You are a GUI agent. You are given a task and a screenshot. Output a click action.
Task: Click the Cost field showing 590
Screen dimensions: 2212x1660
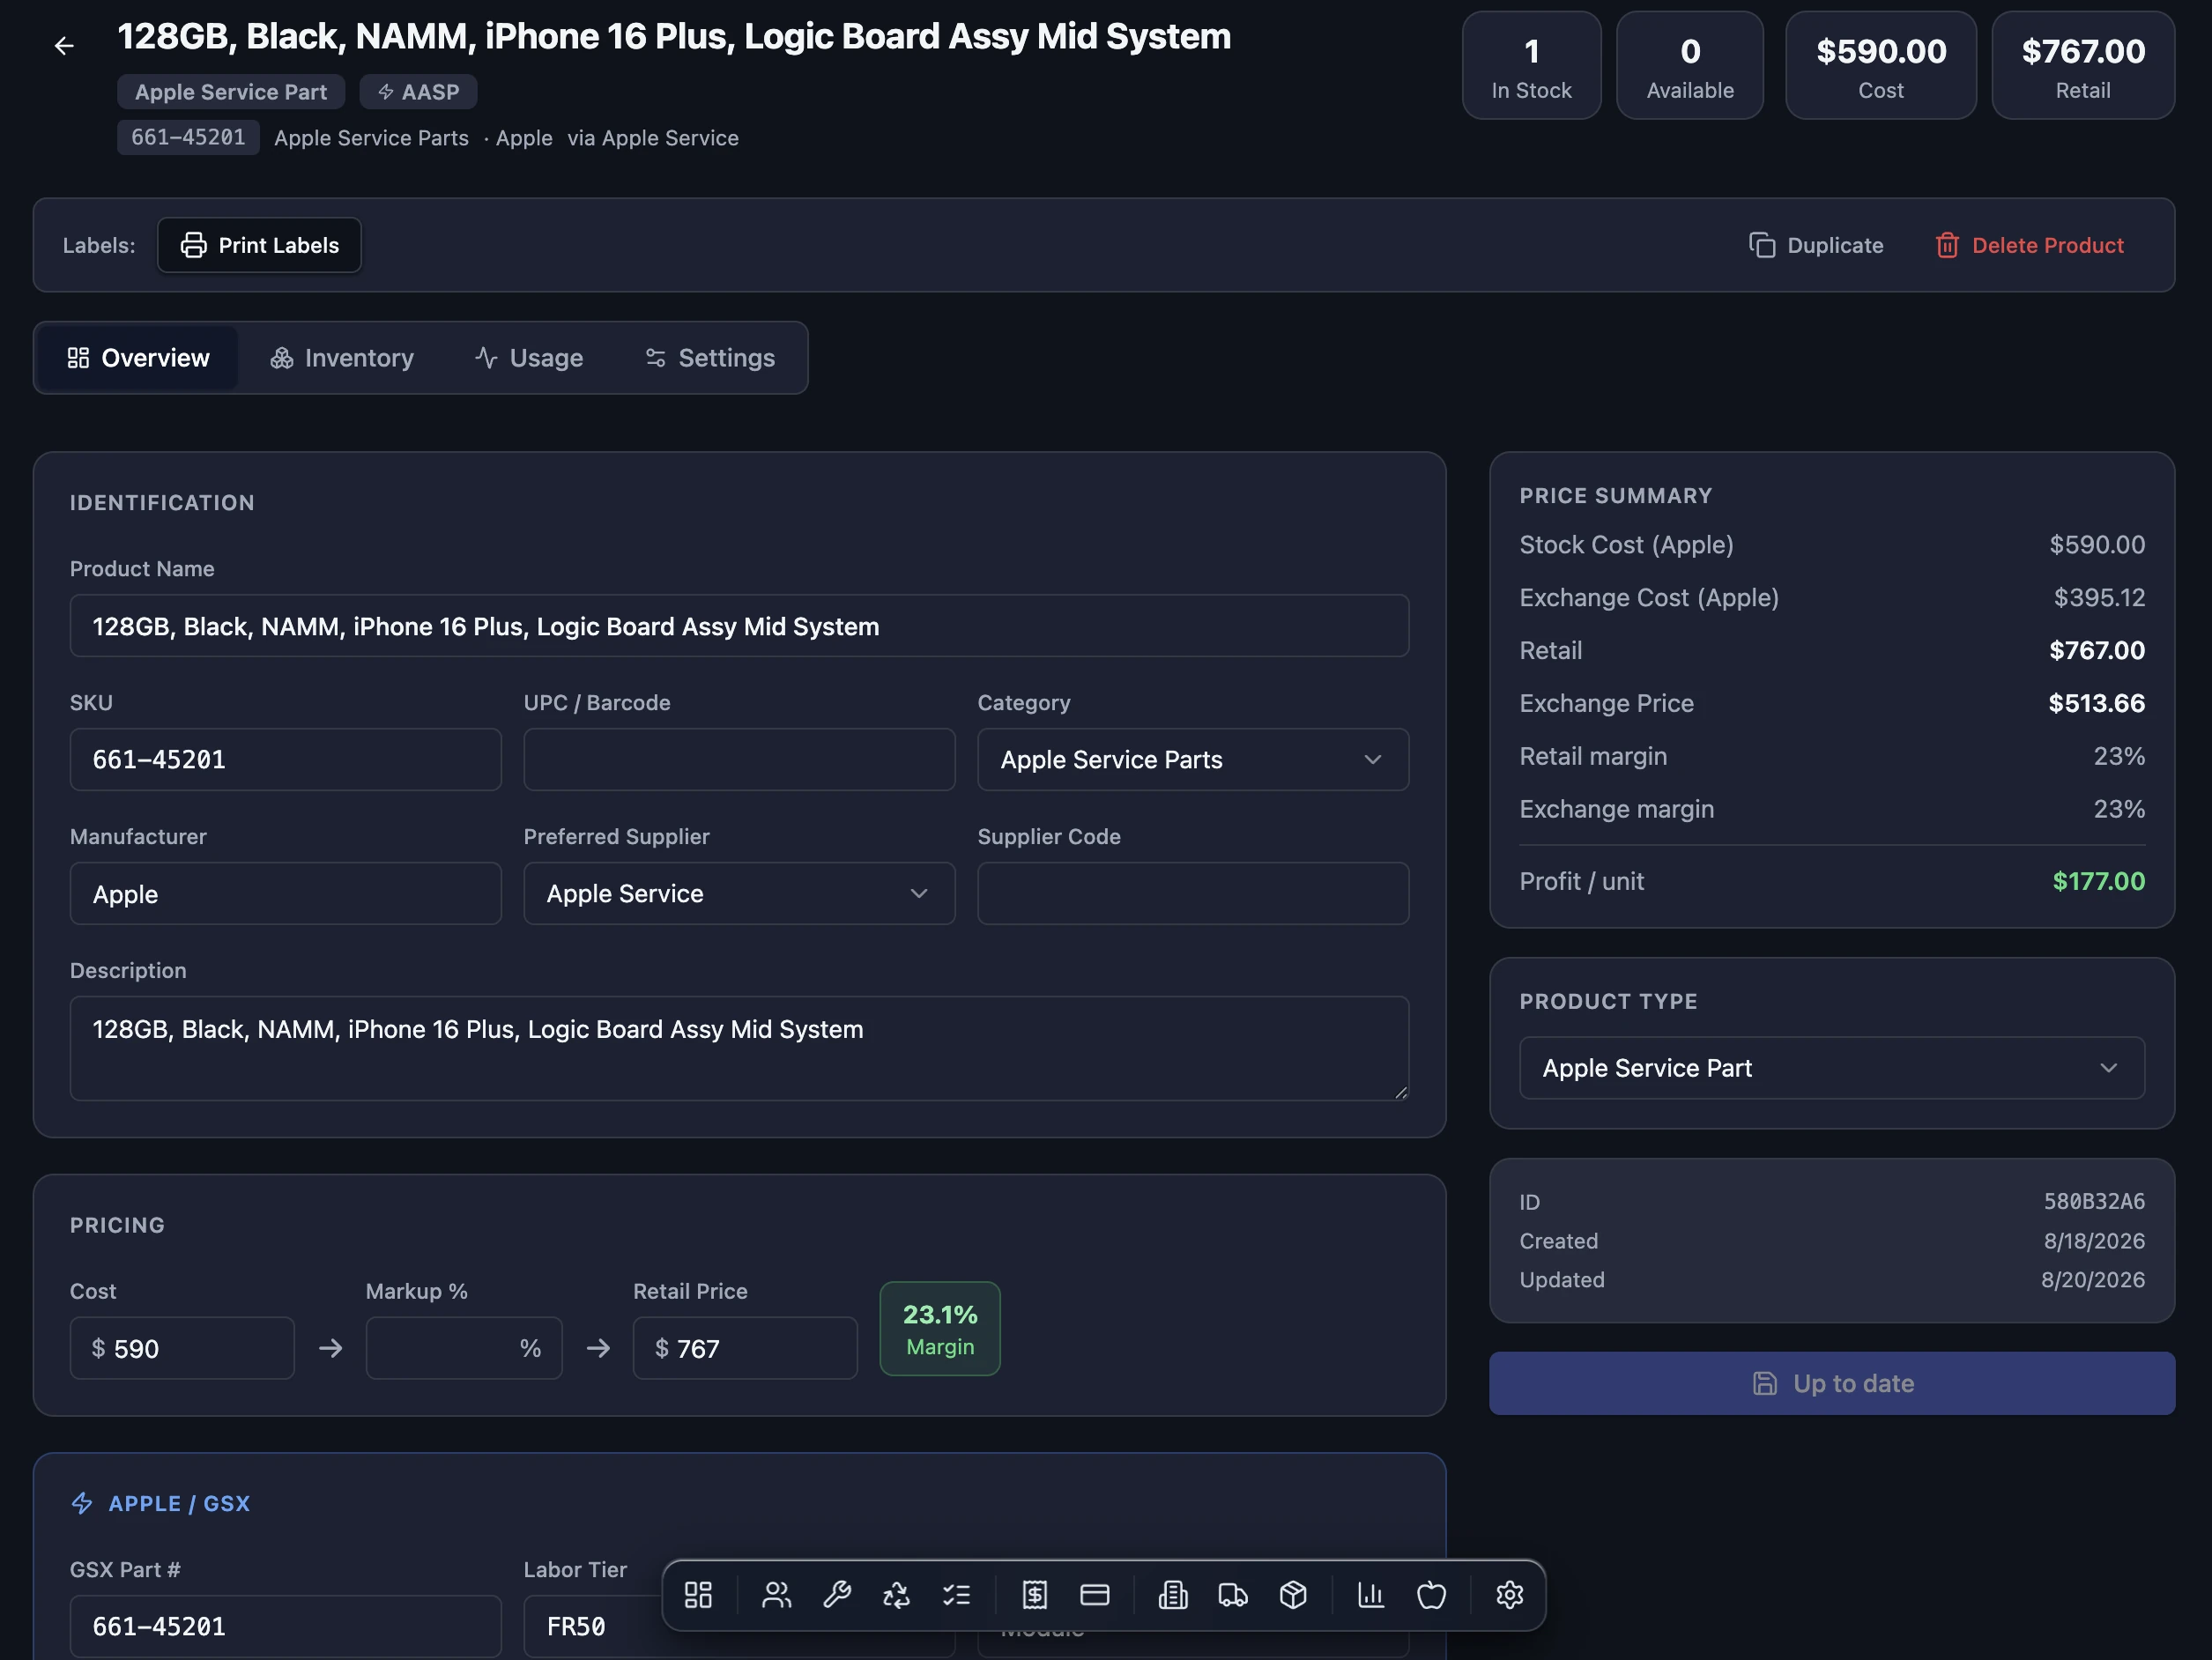(182, 1349)
